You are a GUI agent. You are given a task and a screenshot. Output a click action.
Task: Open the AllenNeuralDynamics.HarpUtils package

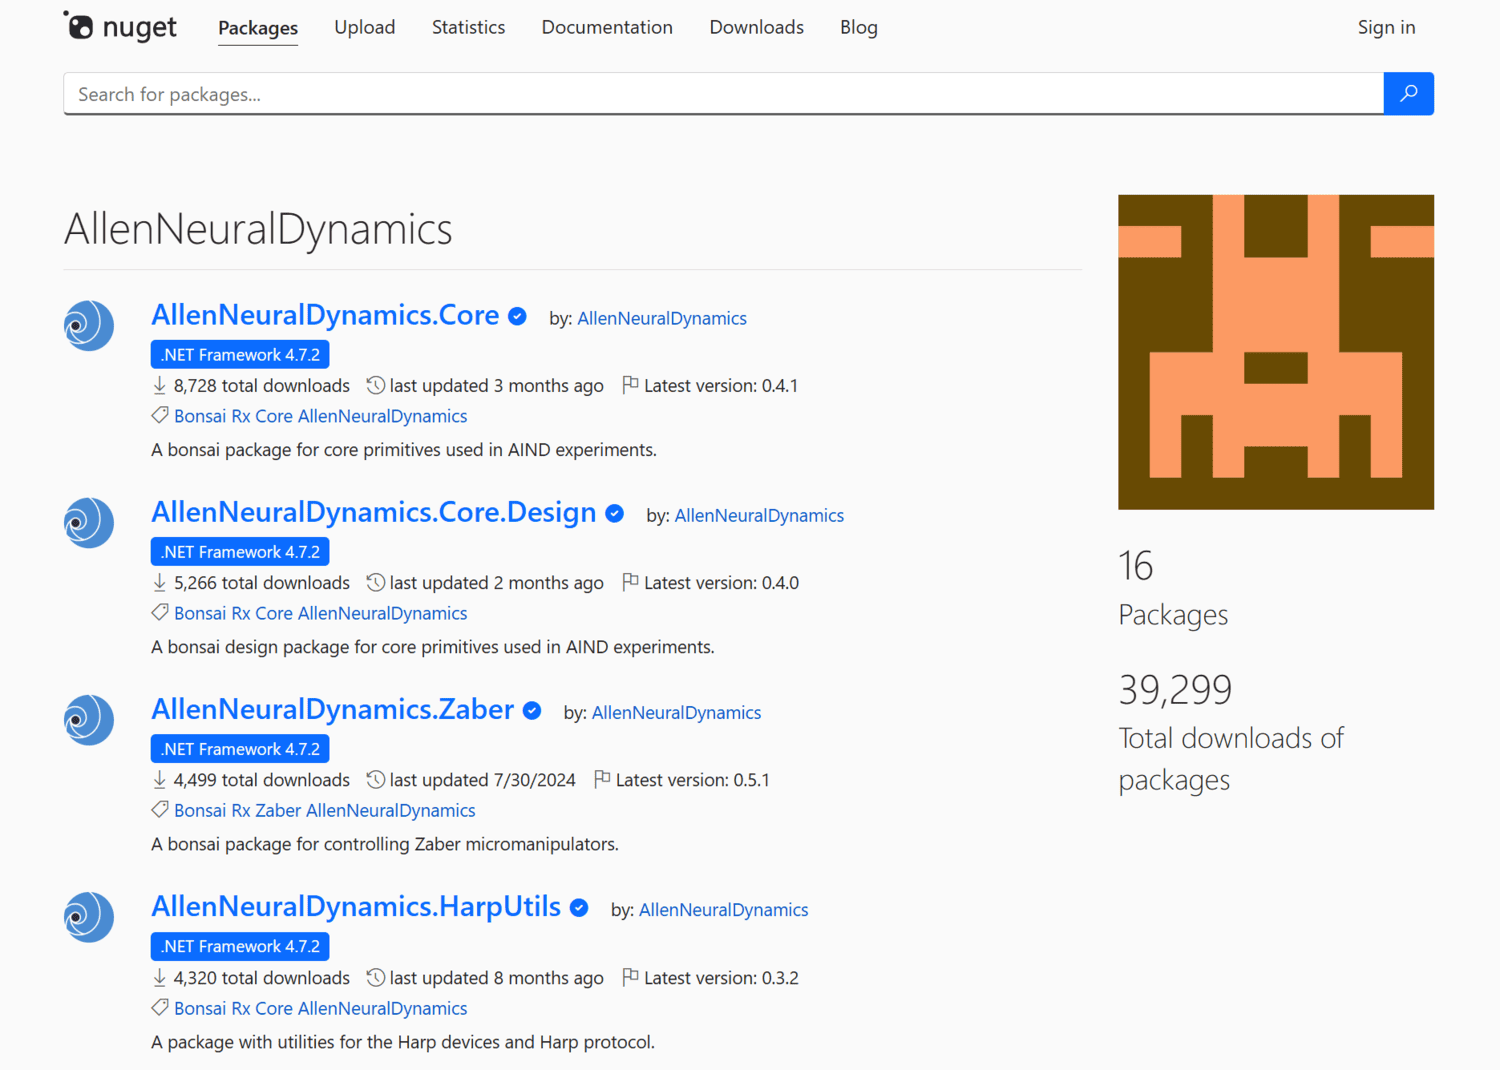tap(356, 906)
